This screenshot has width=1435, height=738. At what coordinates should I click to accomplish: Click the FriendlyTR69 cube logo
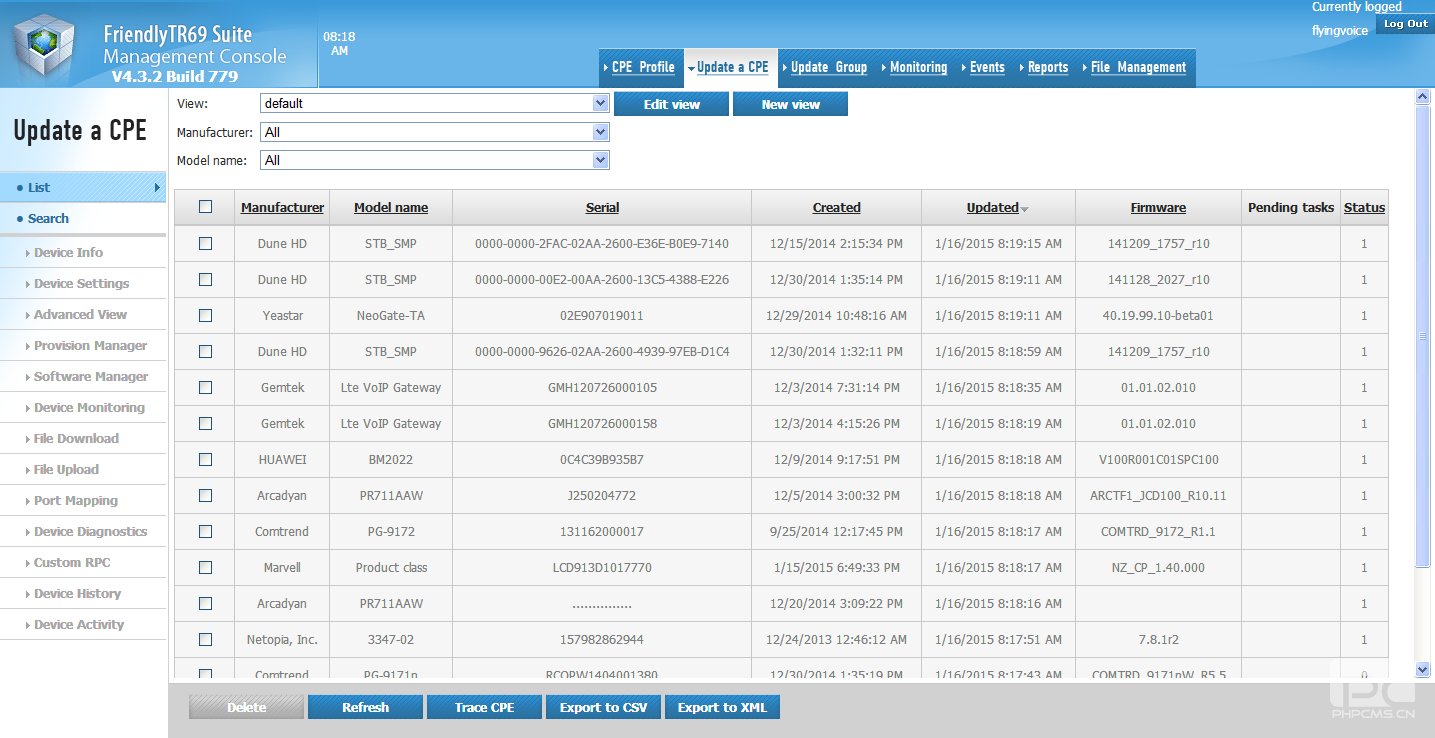(45, 46)
